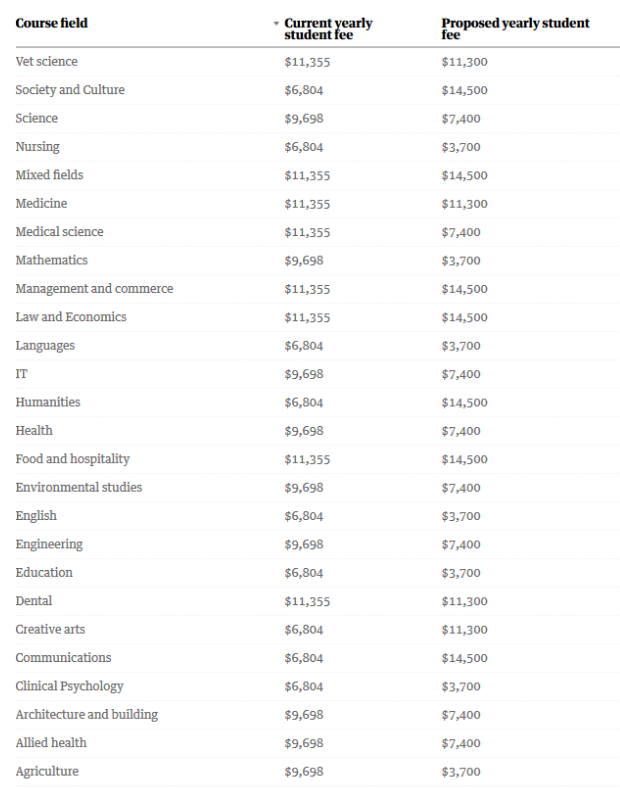Click the Clinical Psychology course name

(69, 687)
